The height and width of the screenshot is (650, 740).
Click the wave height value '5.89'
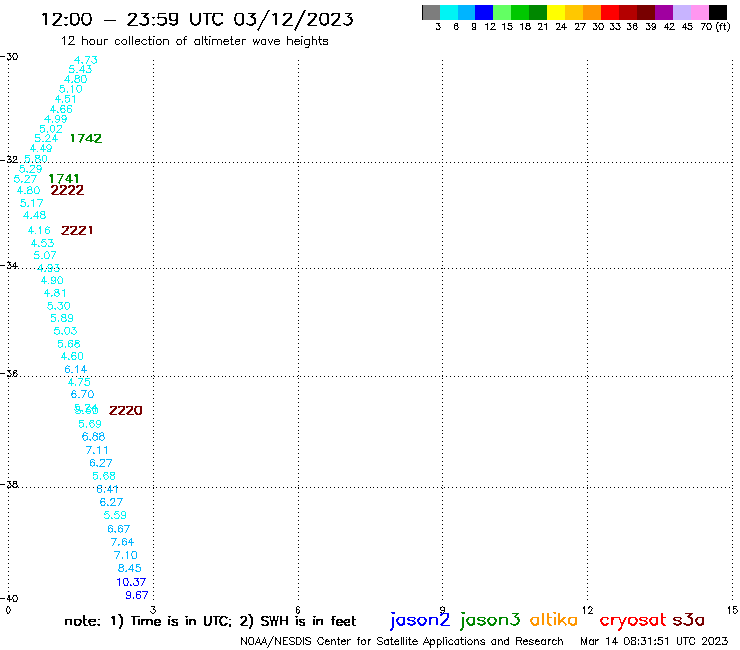pos(62,318)
